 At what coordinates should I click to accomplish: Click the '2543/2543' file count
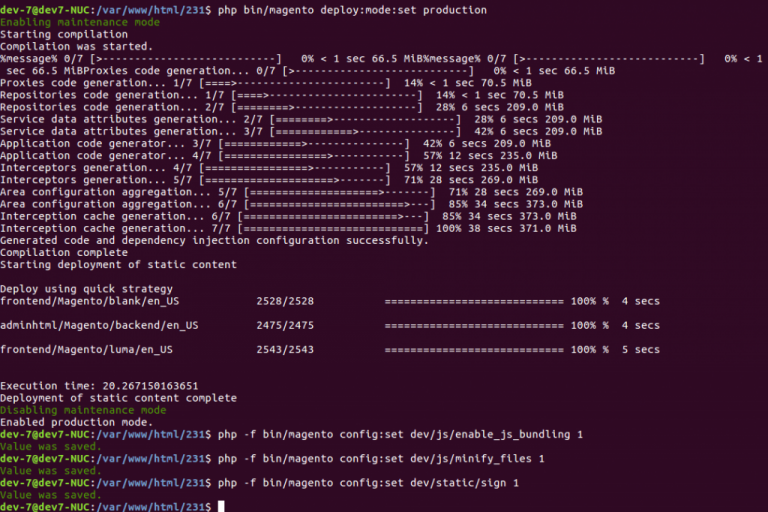(x=285, y=350)
